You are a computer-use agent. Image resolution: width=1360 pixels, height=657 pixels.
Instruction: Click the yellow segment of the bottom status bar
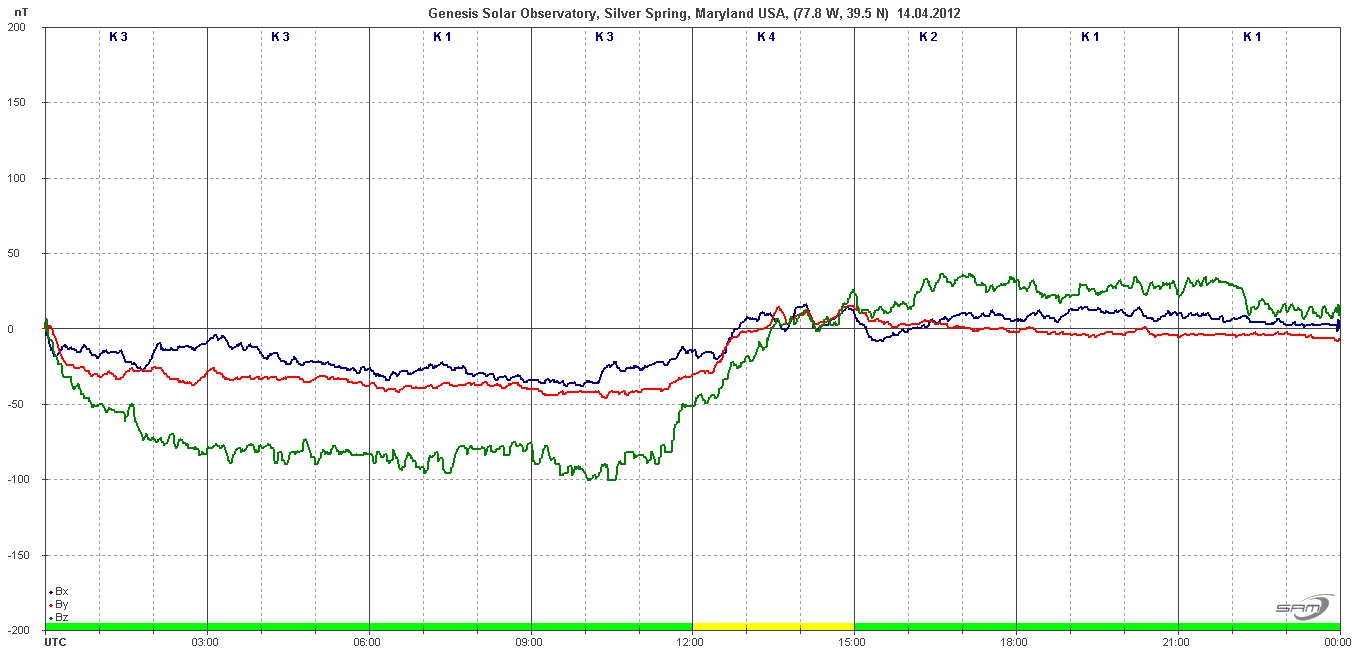[x=773, y=627]
